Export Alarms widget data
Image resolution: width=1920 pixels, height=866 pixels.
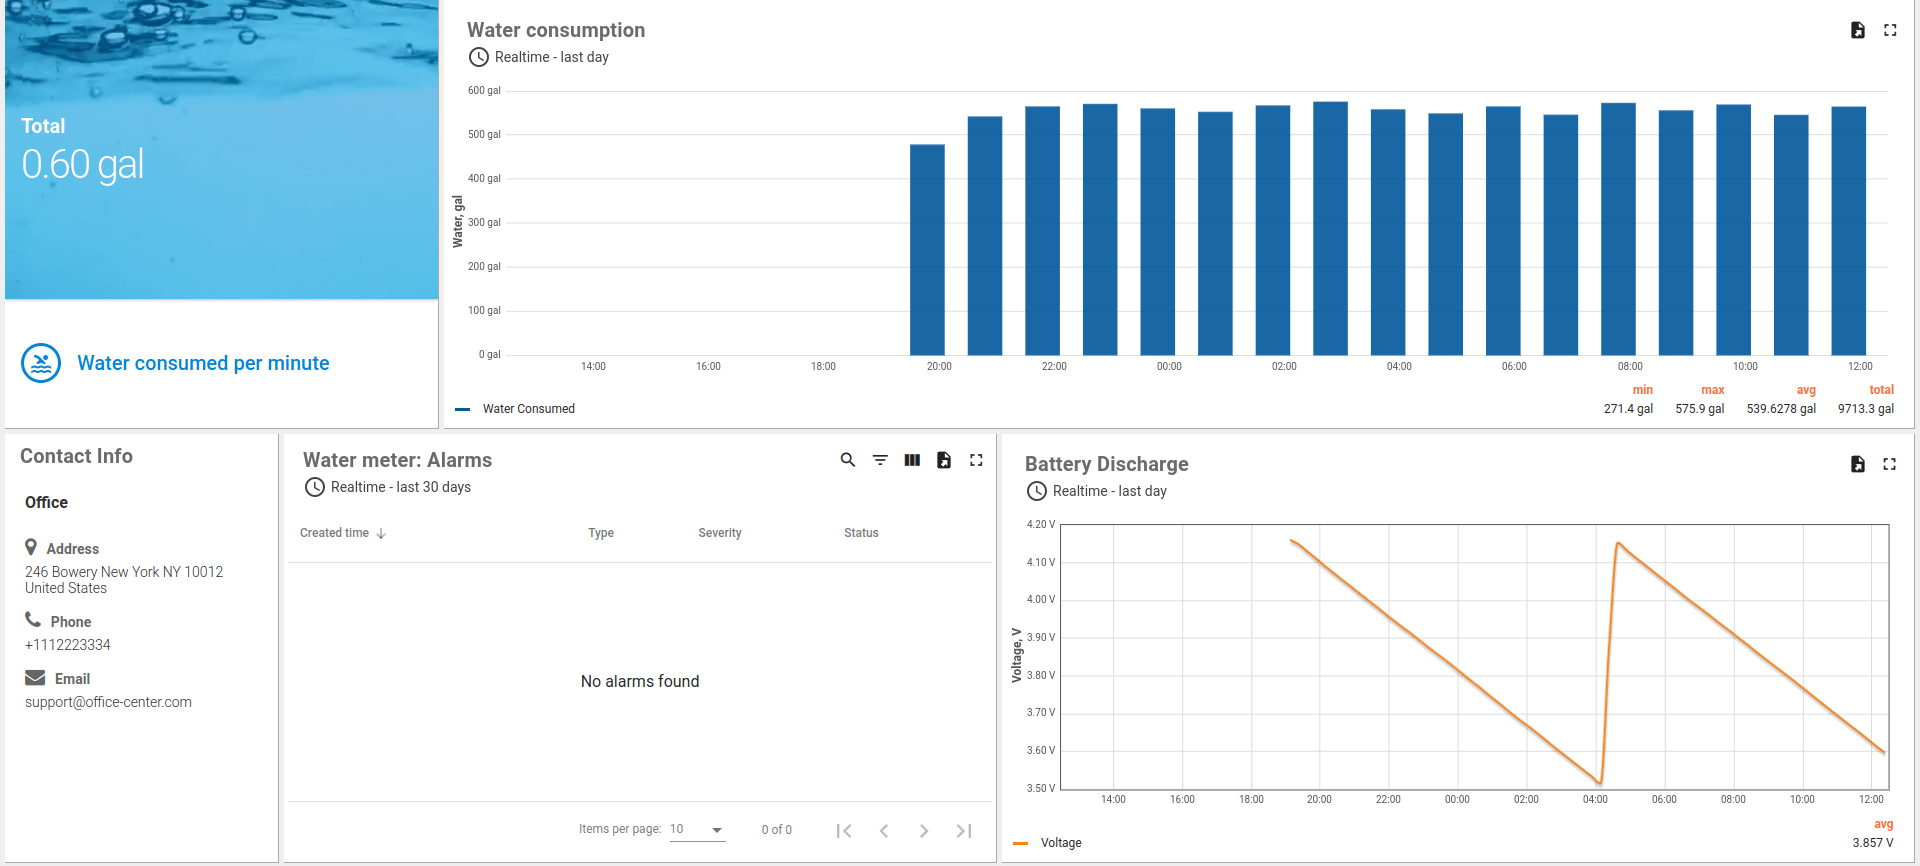click(x=944, y=460)
